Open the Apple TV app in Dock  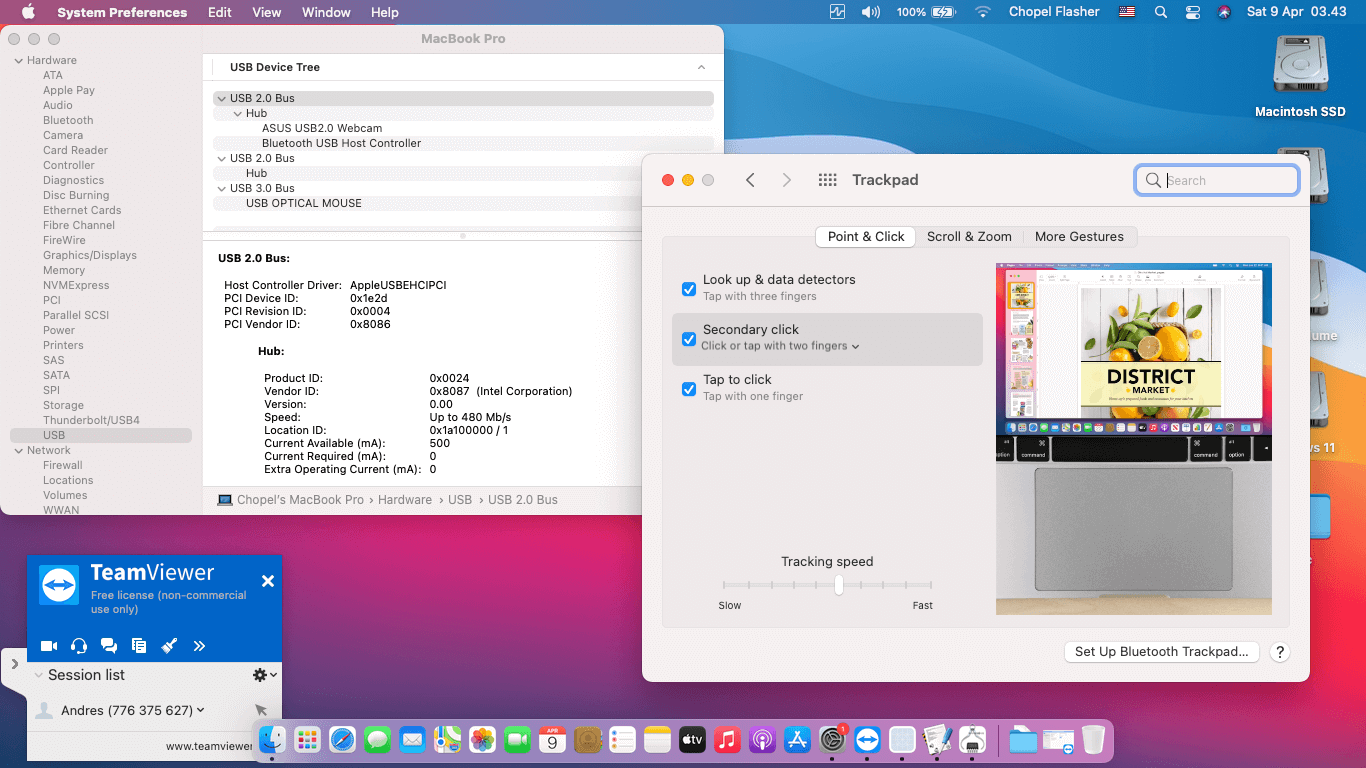pyautogui.click(x=692, y=740)
